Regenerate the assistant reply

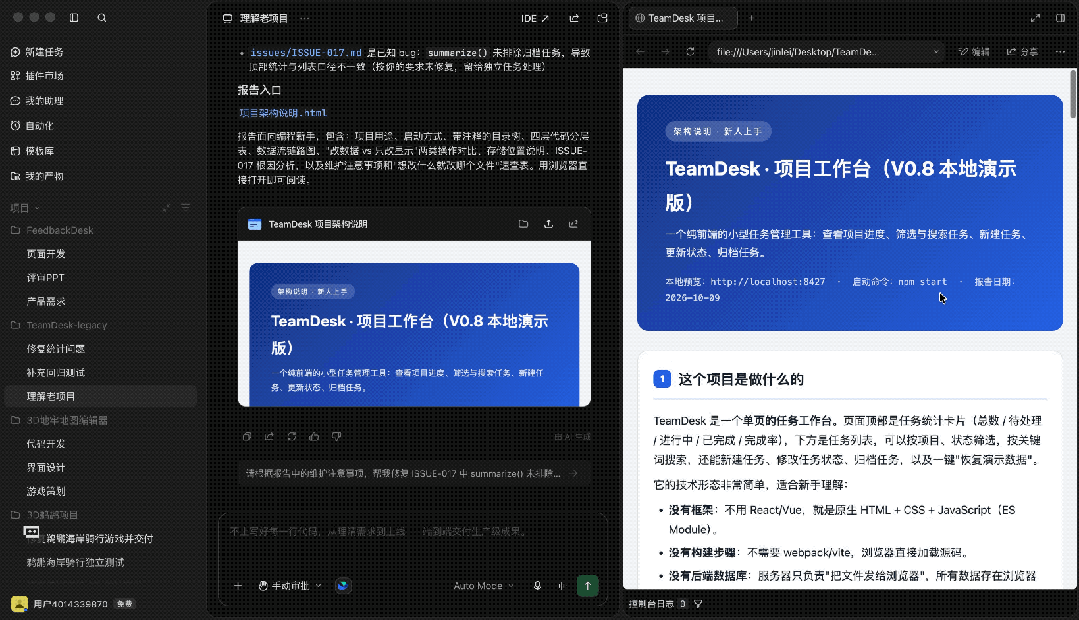click(x=292, y=436)
